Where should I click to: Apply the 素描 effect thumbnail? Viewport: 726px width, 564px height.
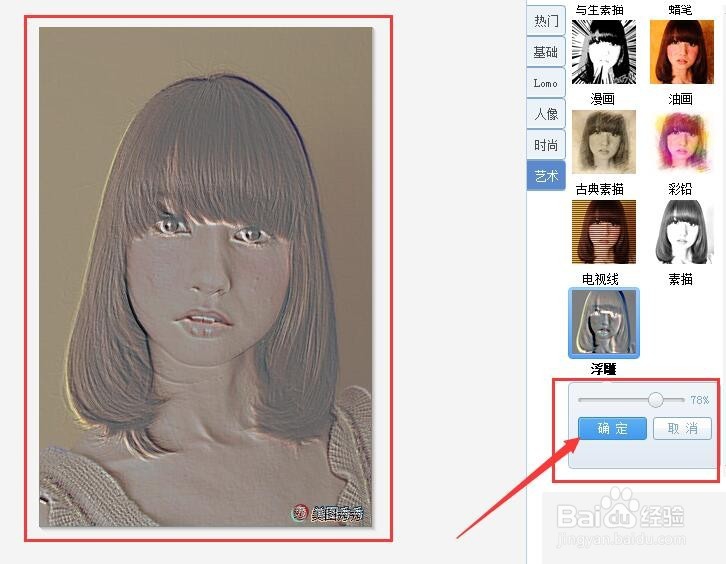682,232
